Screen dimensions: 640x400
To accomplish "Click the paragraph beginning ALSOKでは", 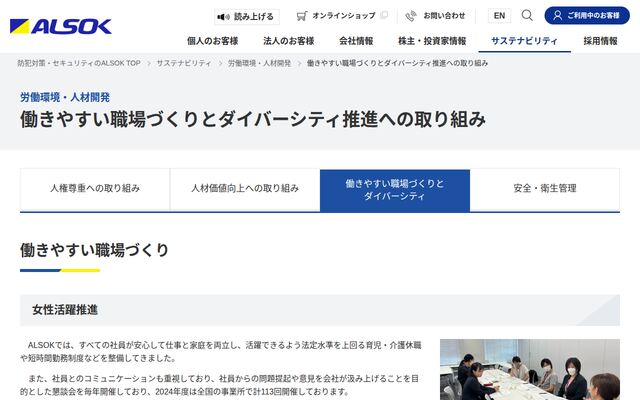I will (x=221, y=351).
